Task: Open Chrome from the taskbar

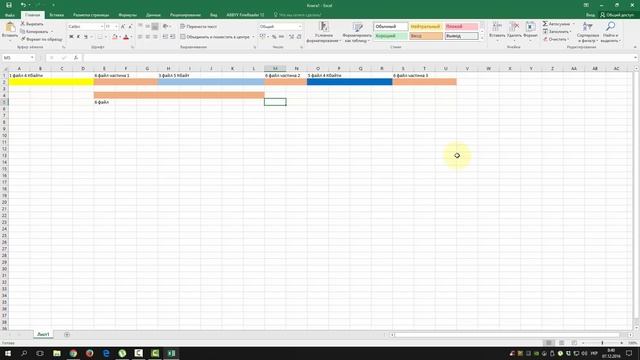Action: pyautogui.click(x=73, y=353)
